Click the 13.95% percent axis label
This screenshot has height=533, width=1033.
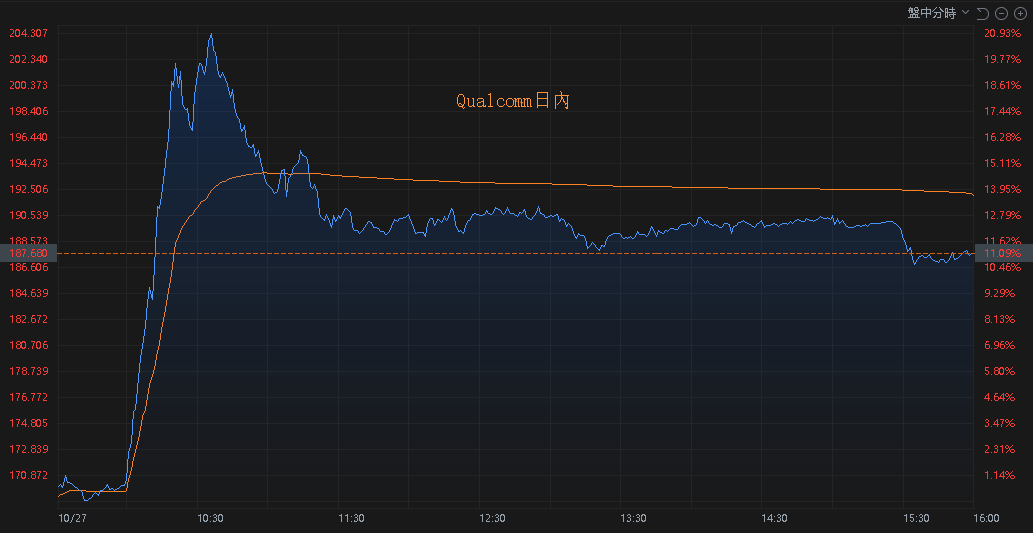click(x=1002, y=189)
